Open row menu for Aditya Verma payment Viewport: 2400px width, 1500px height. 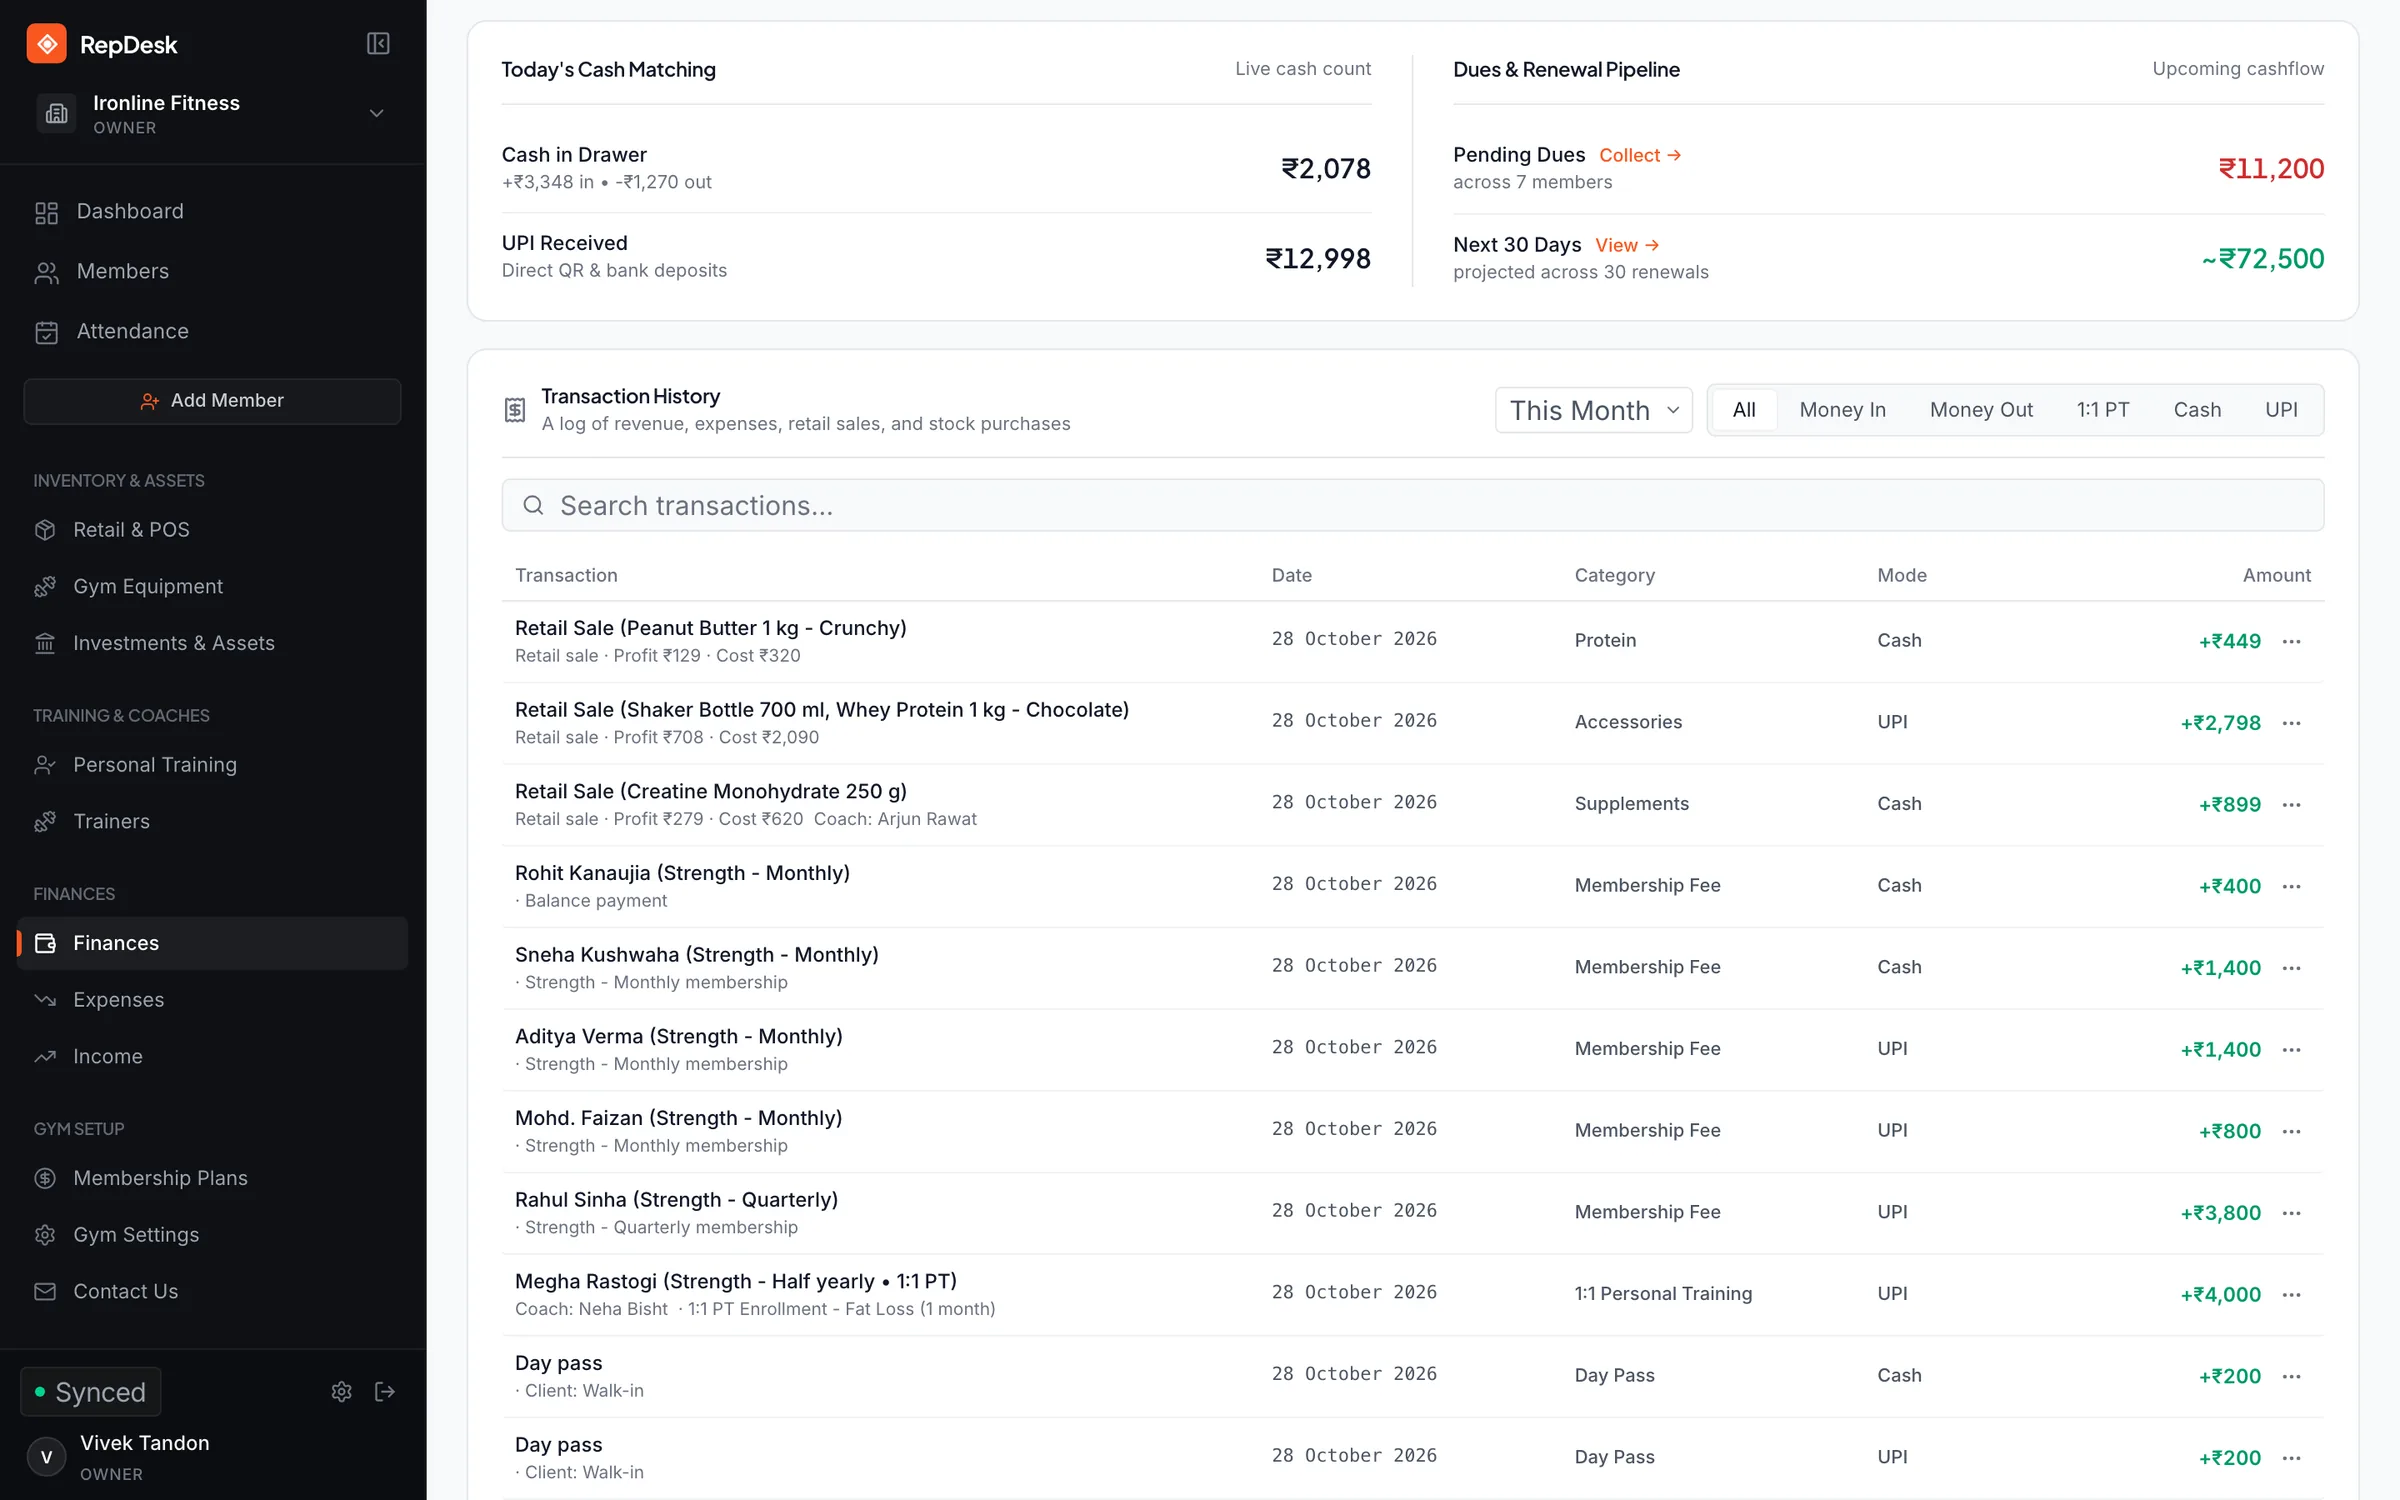[2292, 1050]
